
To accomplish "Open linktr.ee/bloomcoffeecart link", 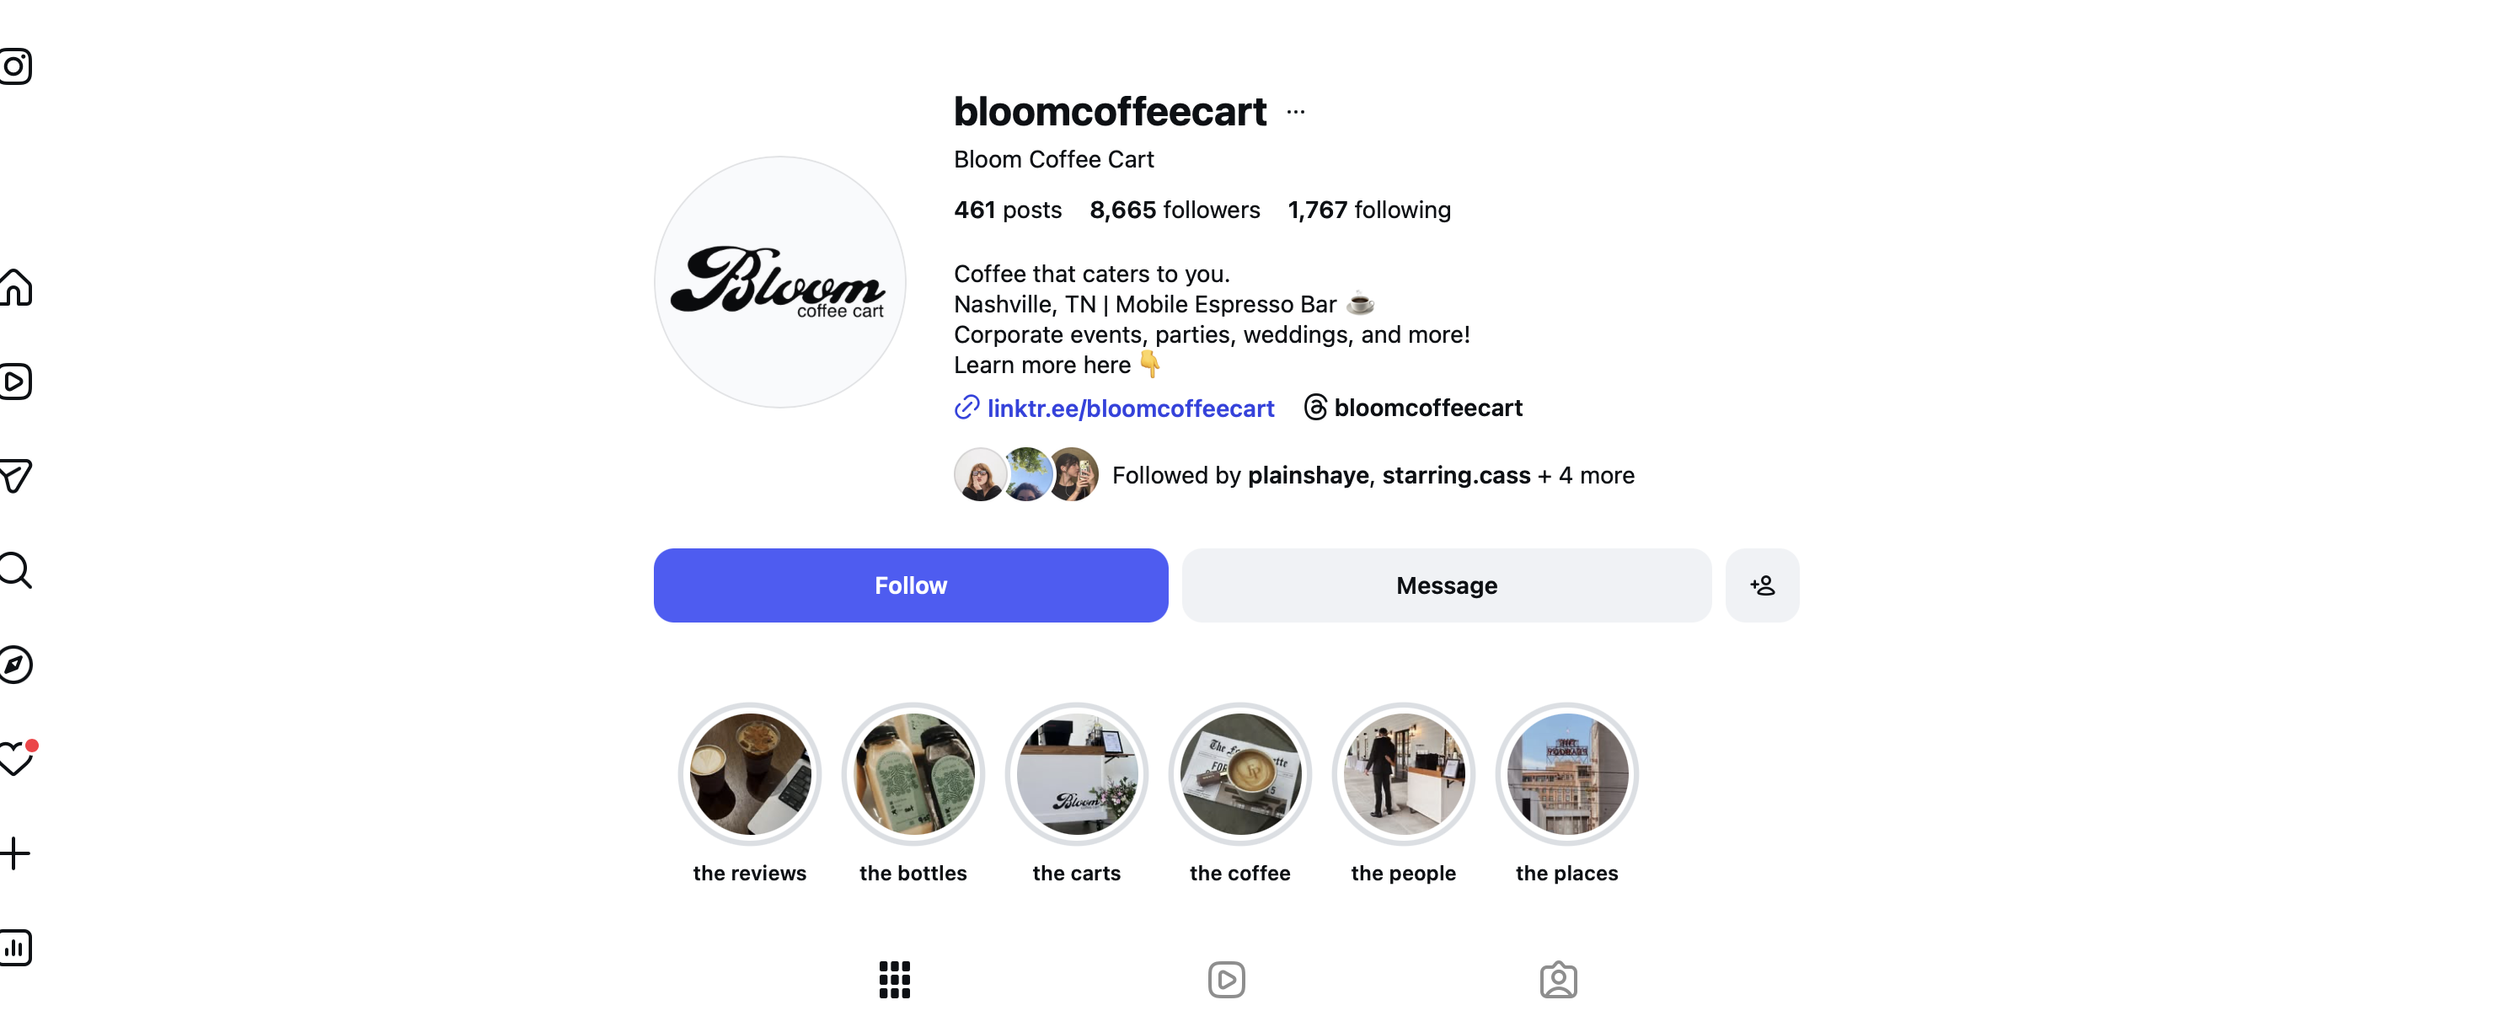I will point(1130,408).
